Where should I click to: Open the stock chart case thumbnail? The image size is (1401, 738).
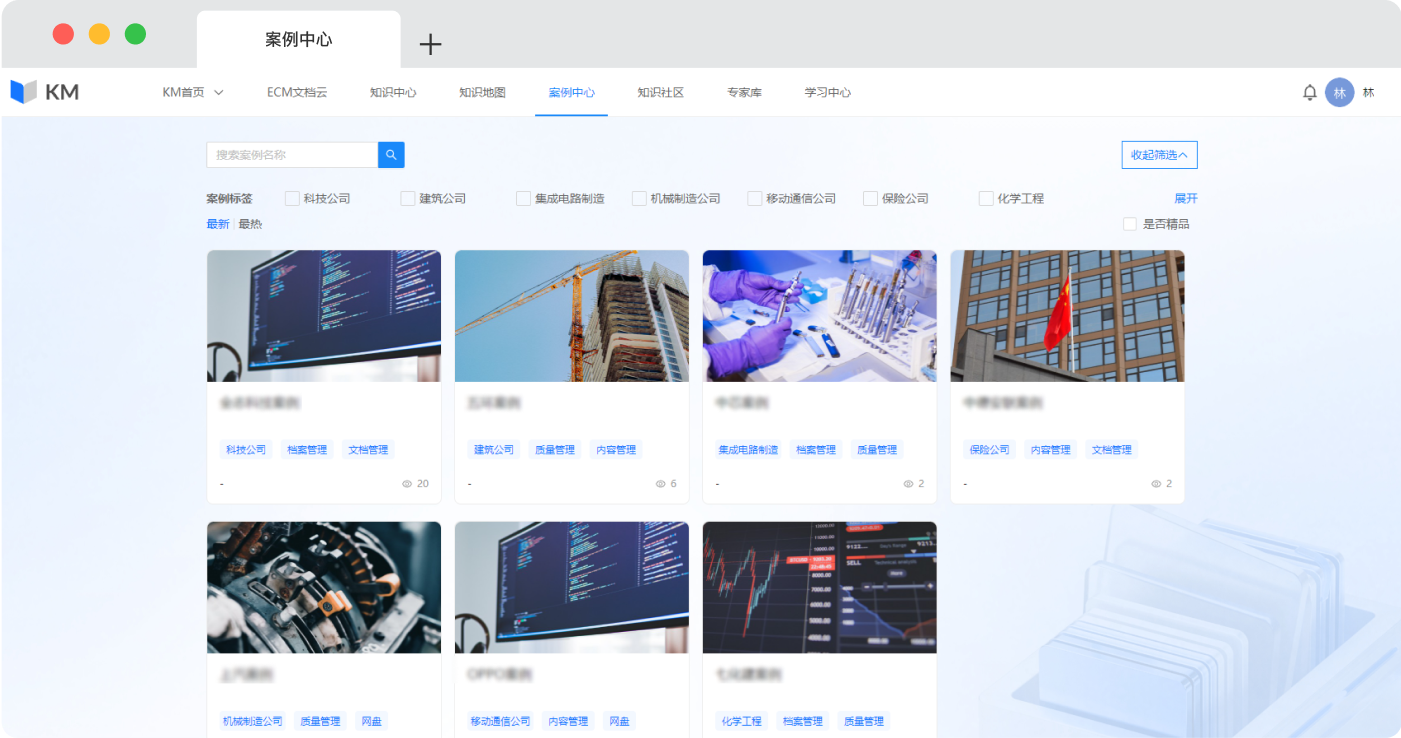point(820,587)
